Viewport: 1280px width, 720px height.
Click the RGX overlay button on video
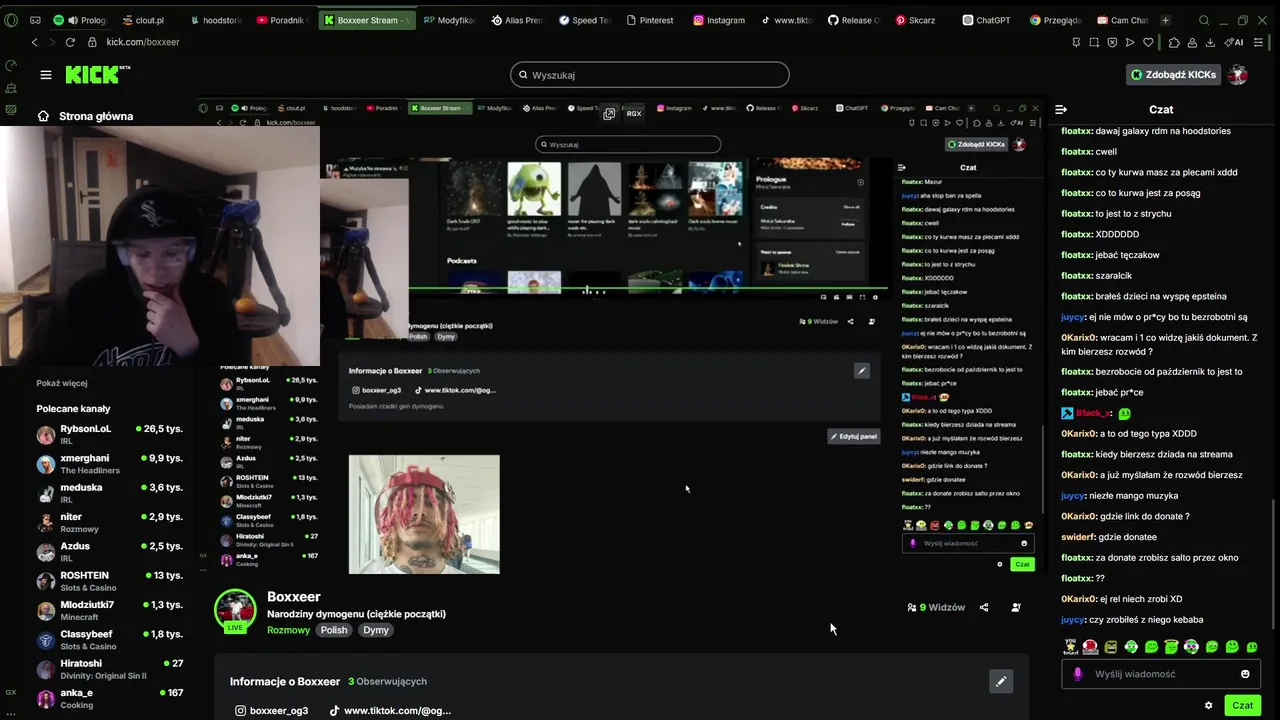634,114
